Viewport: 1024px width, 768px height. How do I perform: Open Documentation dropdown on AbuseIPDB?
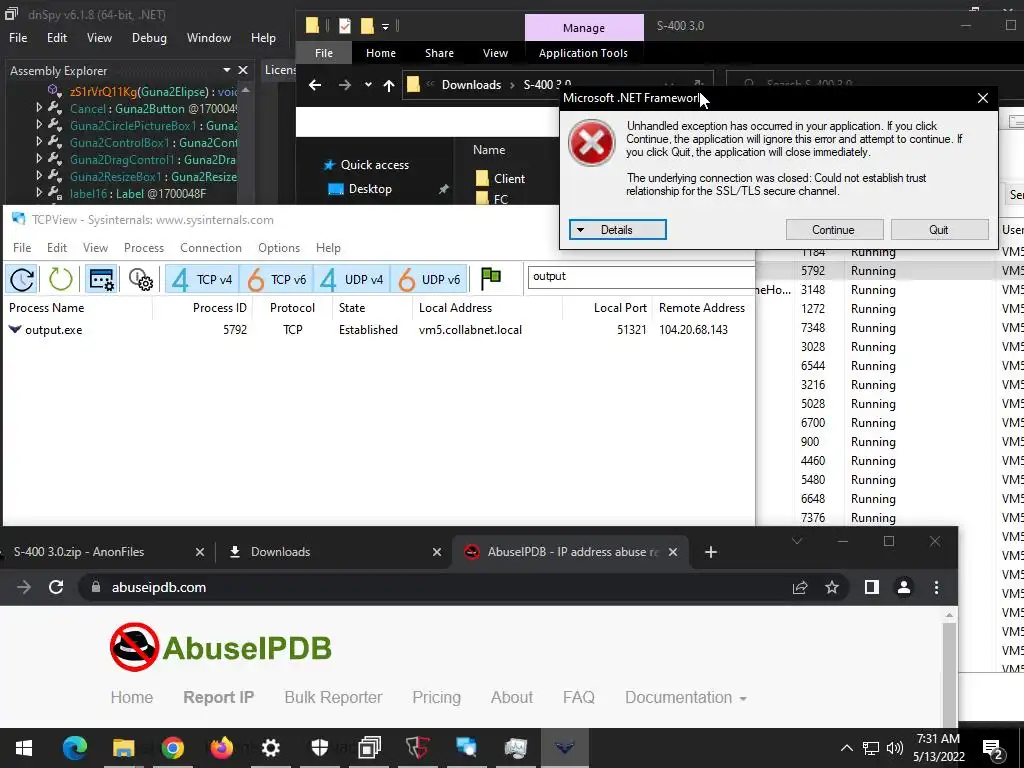pos(686,697)
